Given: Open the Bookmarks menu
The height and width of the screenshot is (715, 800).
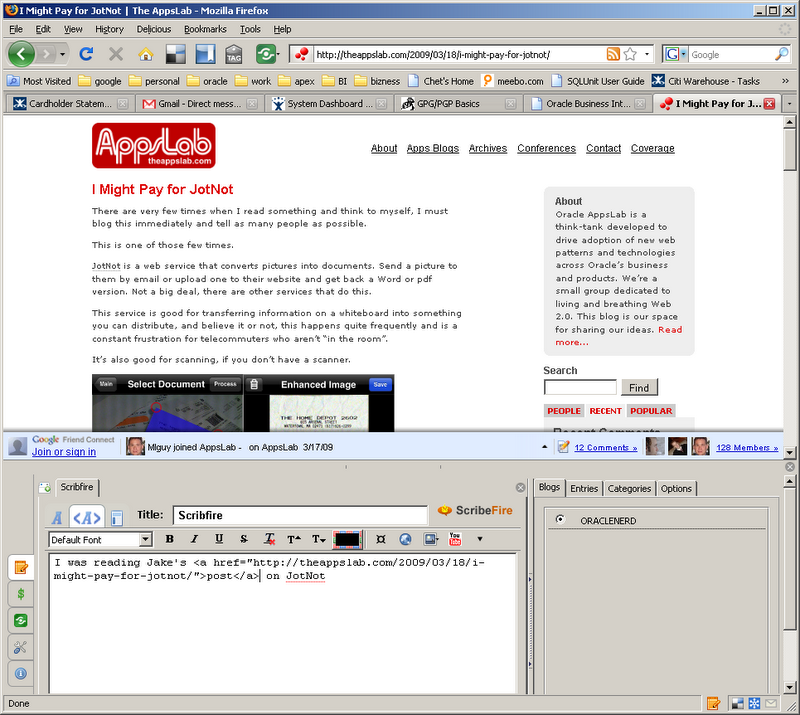Looking at the screenshot, I should (205, 29).
